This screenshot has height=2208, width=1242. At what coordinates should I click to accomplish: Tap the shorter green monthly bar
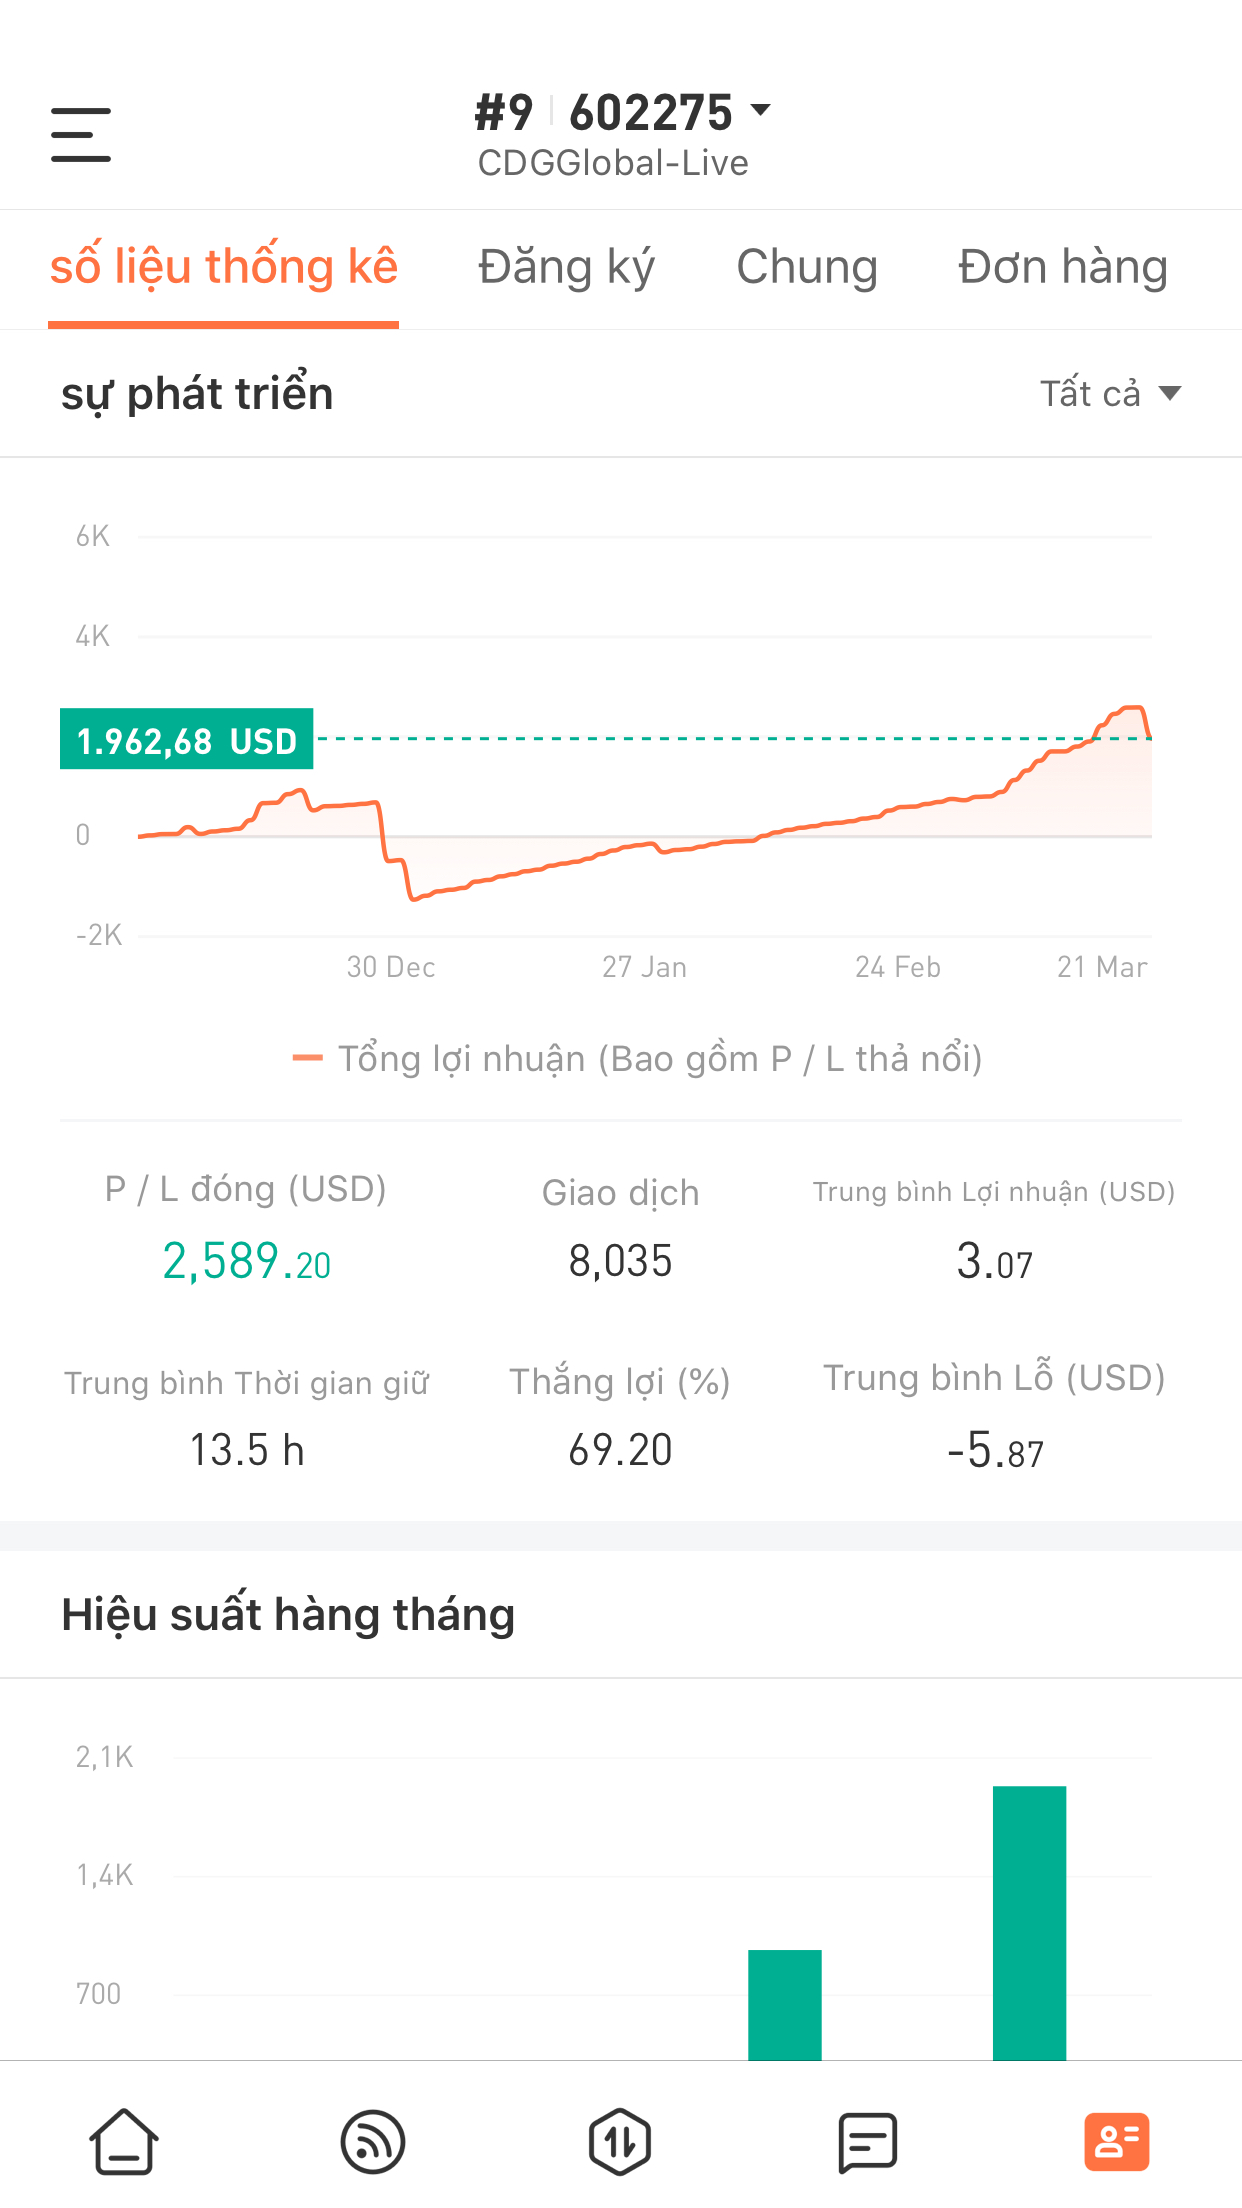click(785, 2004)
